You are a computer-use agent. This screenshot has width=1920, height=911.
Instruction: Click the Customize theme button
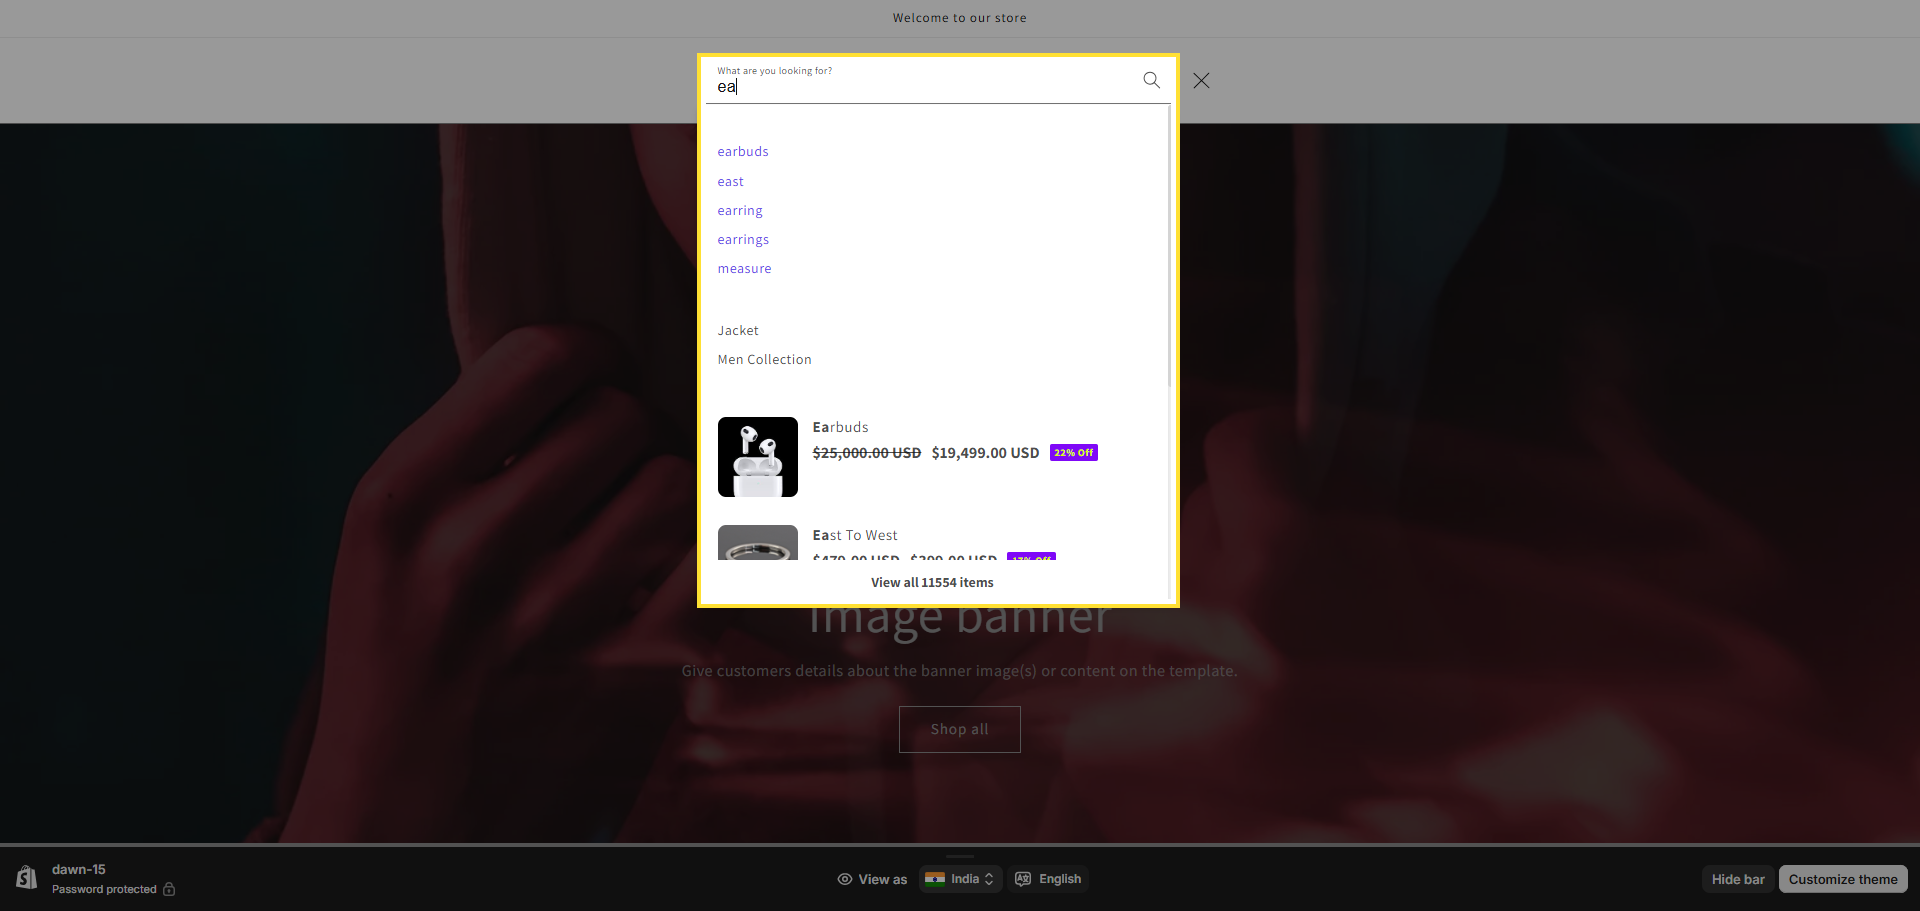pos(1842,879)
